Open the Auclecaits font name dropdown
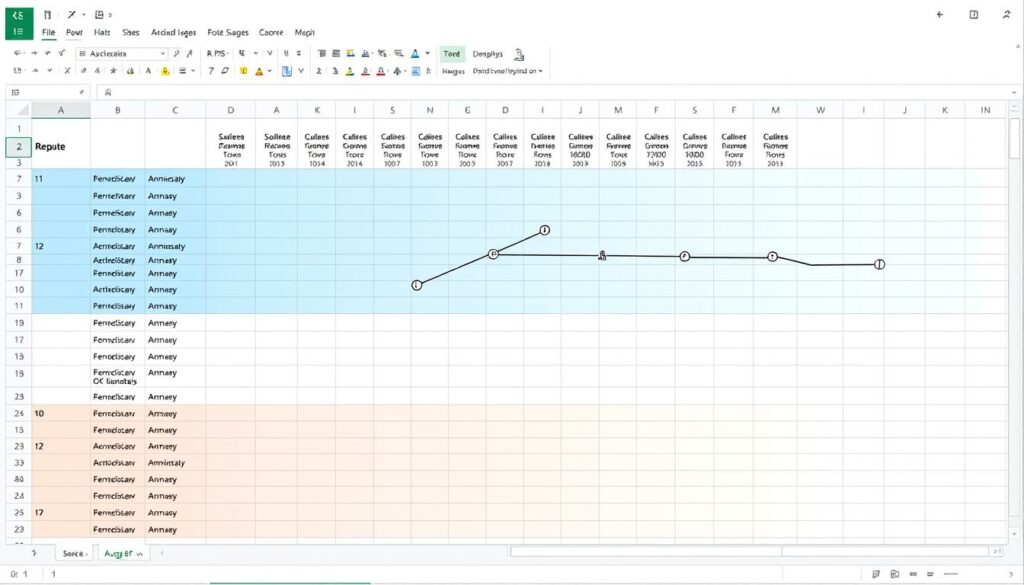This screenshot has height=585, width=1024. (122, 54)
